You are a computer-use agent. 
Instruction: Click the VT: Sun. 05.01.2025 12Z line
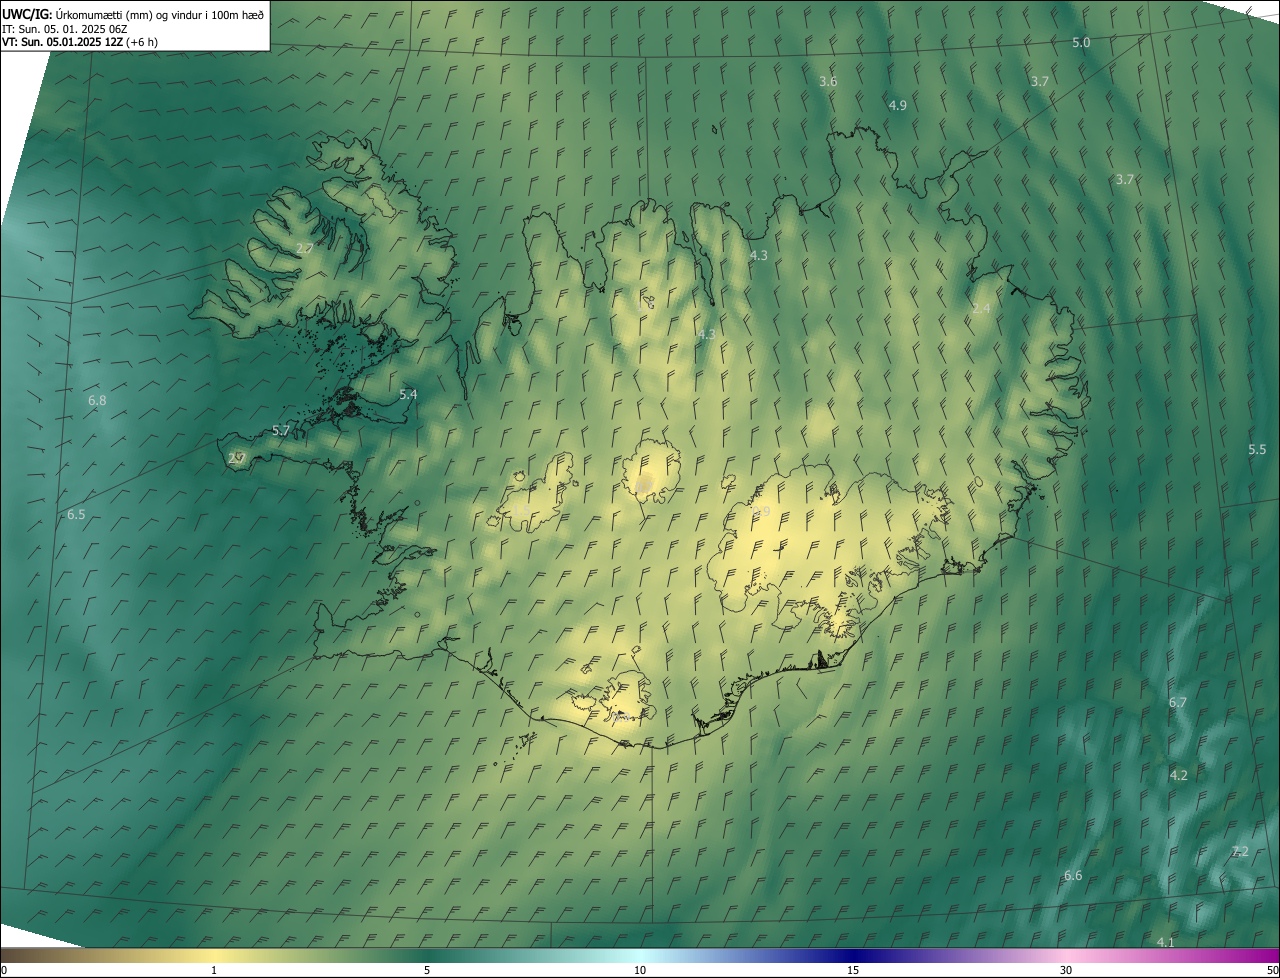80,42
